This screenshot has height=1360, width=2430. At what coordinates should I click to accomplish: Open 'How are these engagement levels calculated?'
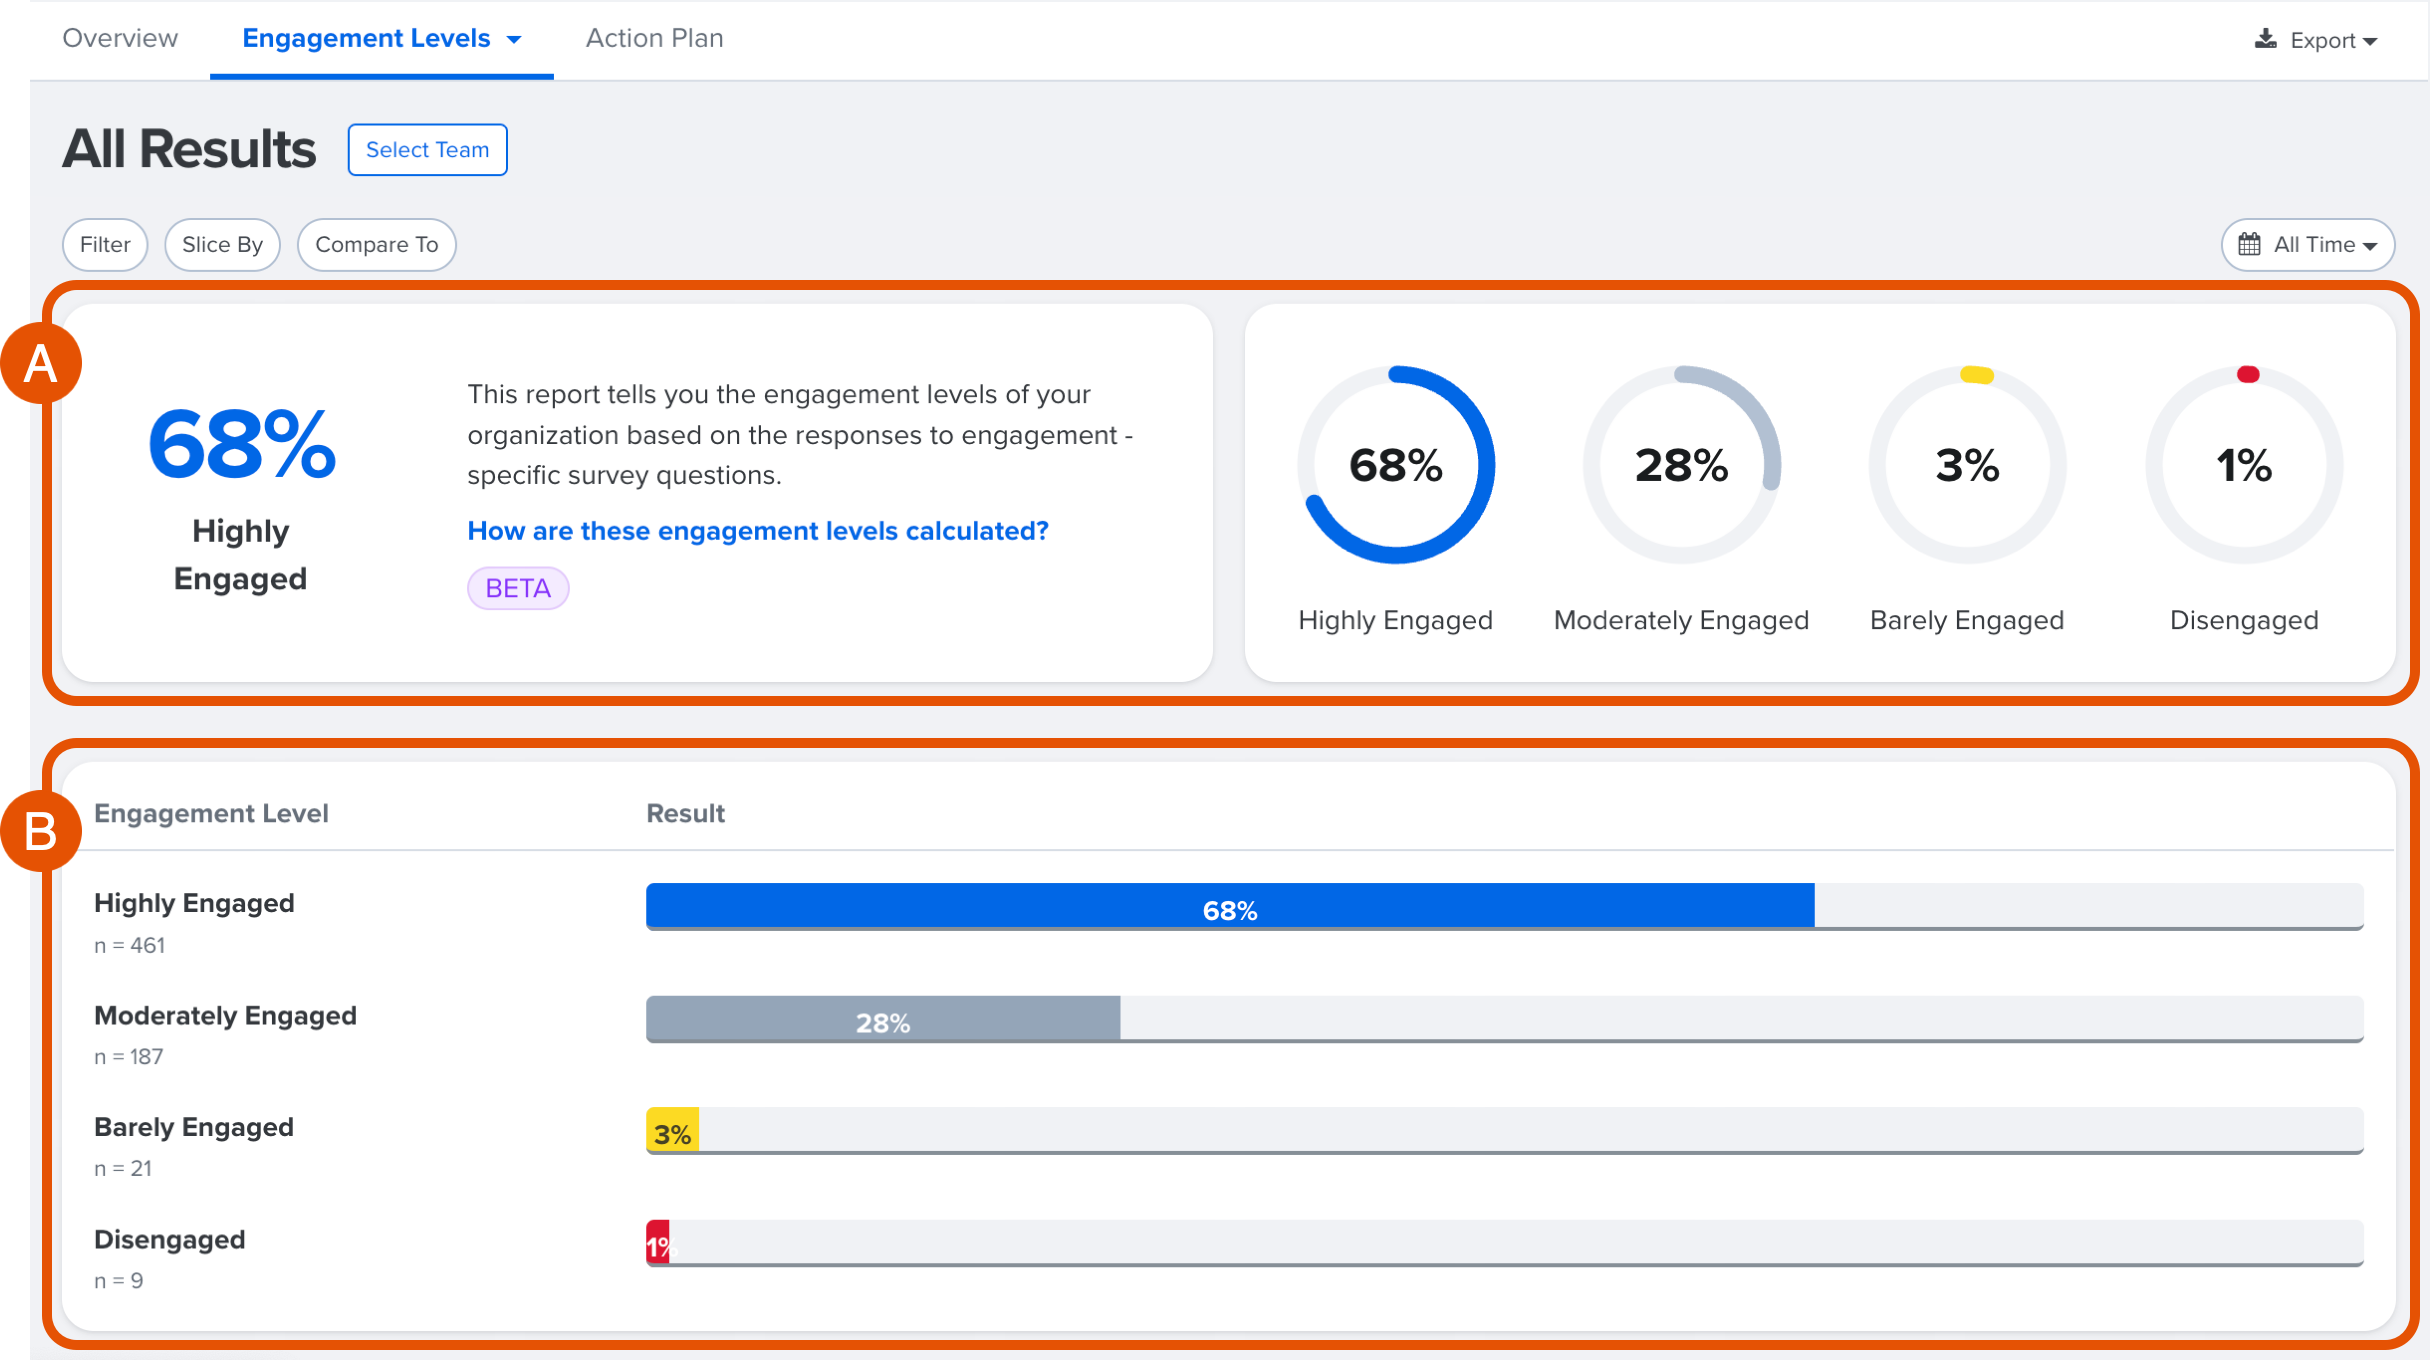coord(757,530)
